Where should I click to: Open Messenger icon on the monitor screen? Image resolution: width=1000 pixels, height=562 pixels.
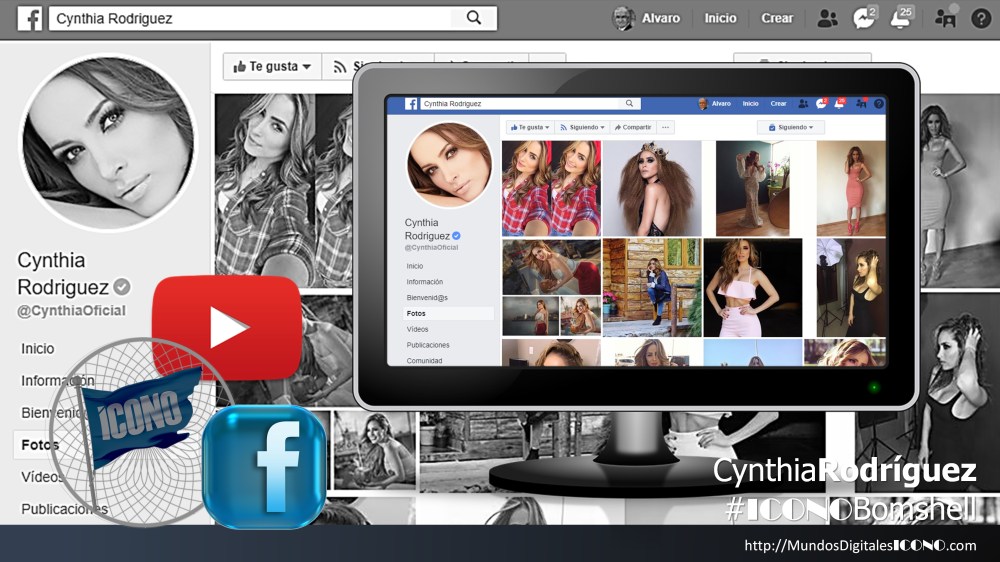(x=821, y=103)
